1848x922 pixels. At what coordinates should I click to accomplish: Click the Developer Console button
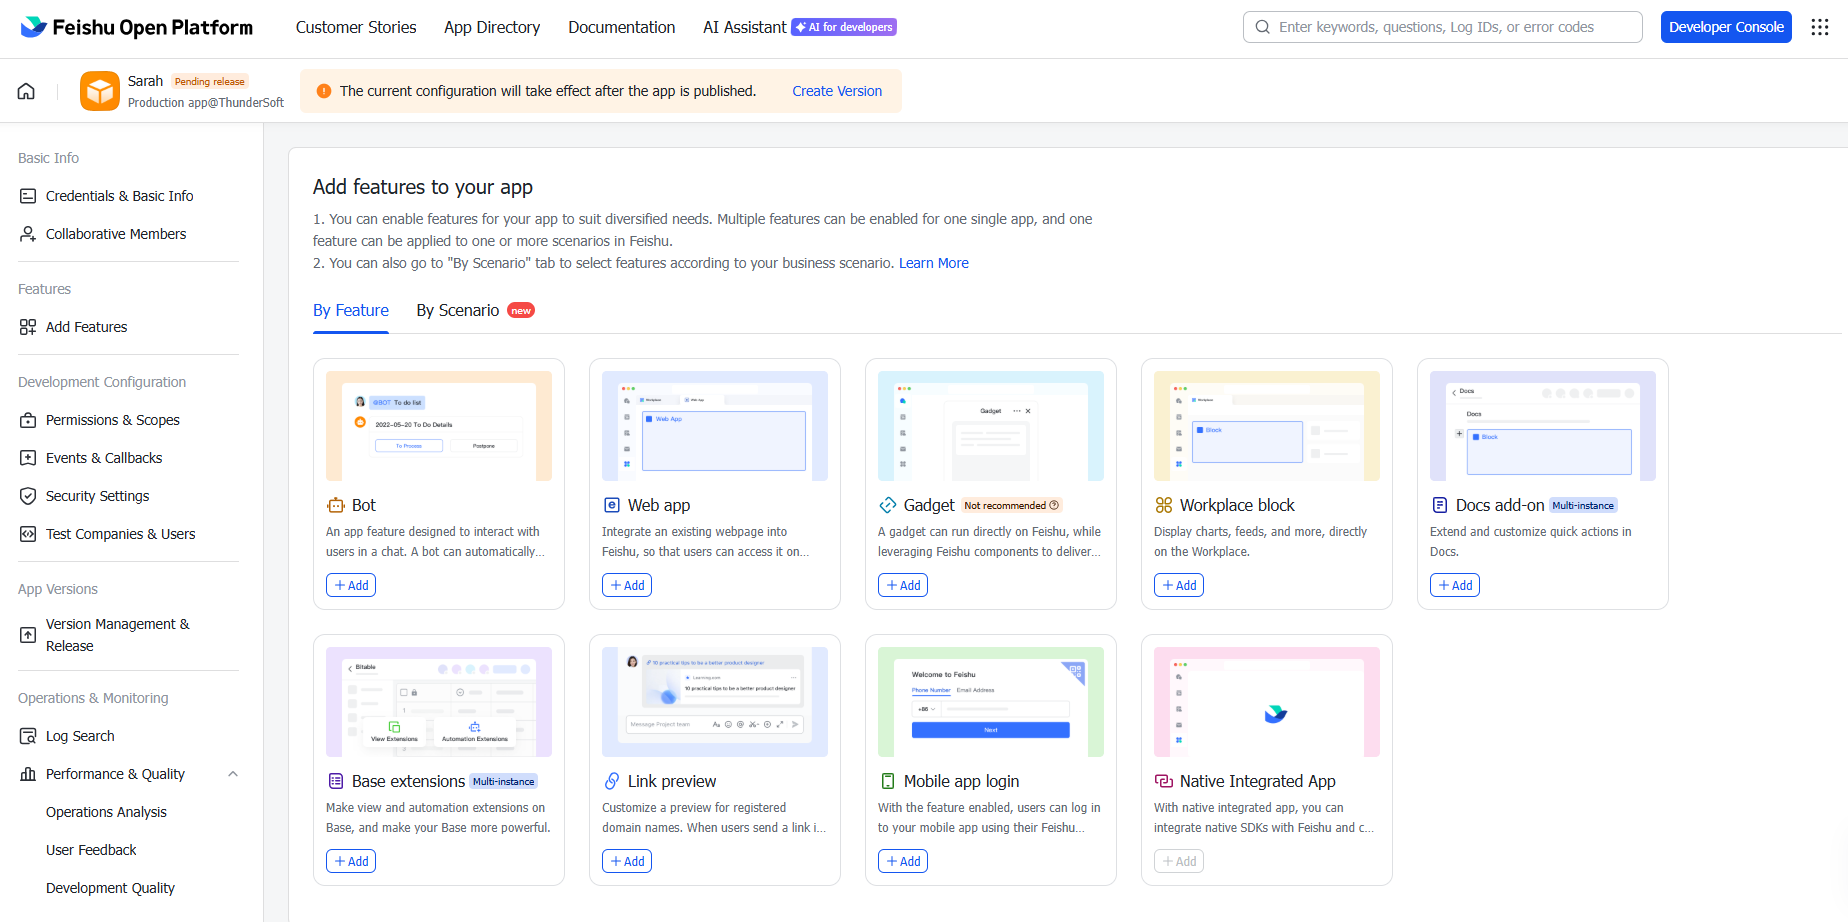[x=1725, y=27]
